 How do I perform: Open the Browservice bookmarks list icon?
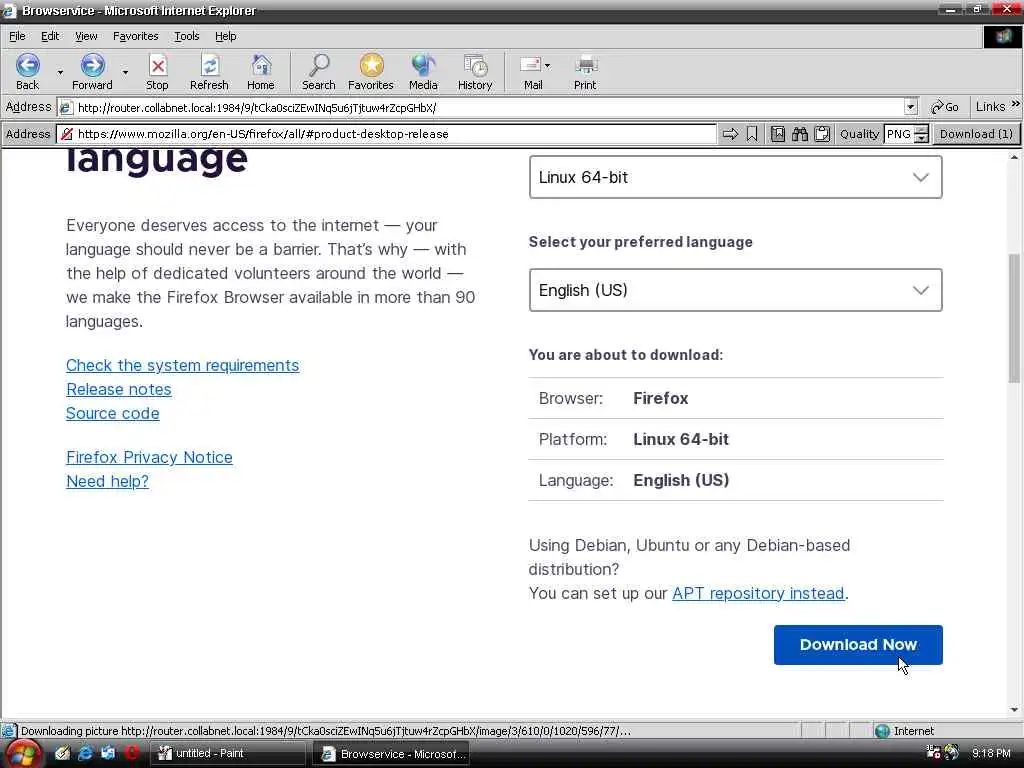click(x=778, y=134)
